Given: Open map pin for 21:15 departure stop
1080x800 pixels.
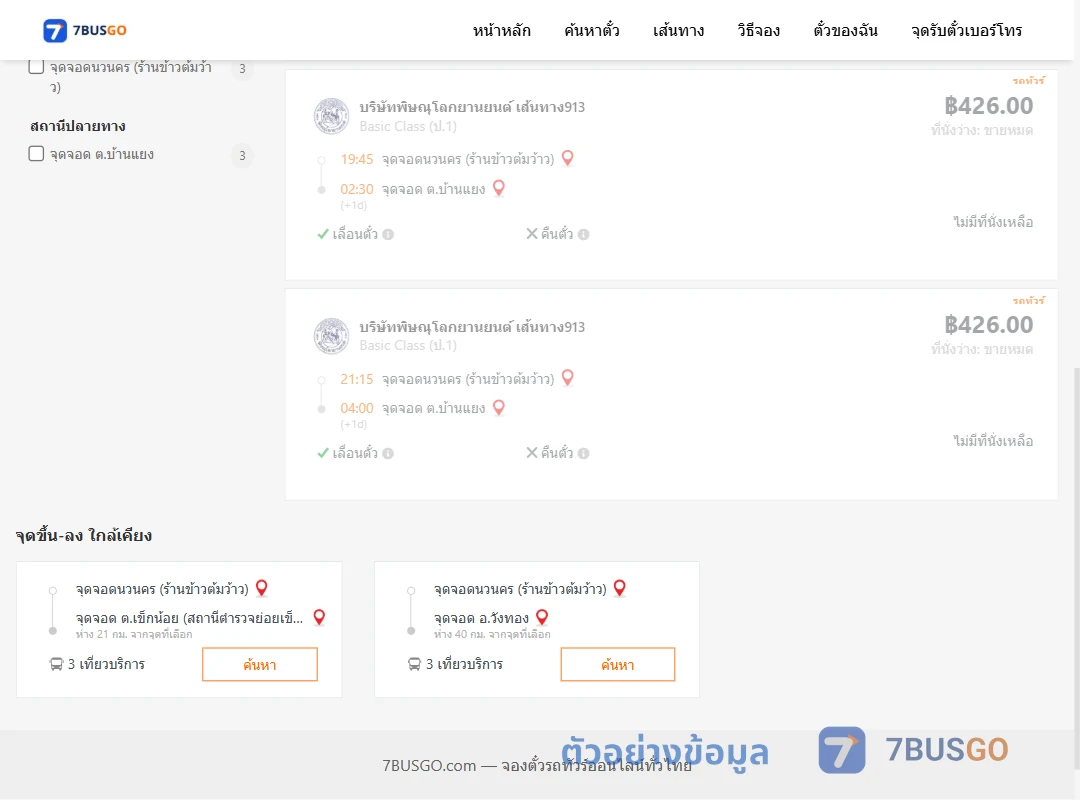Looking at the screenshot, I should (x=568, y=378).
